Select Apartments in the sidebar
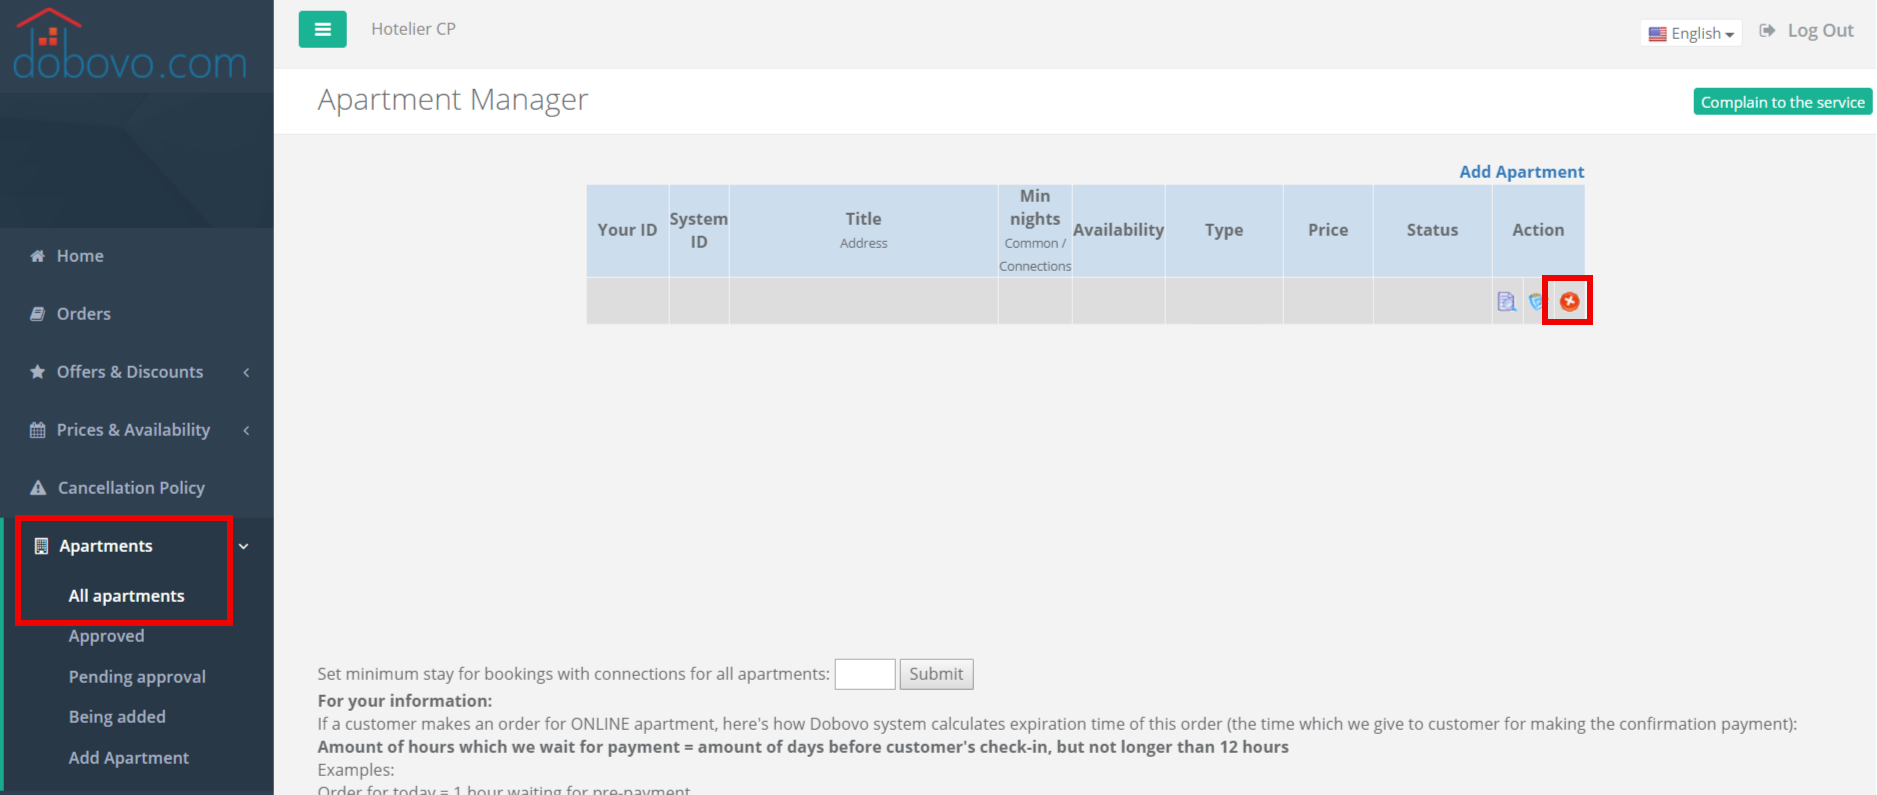1877x795 pixels. point(106,546)
